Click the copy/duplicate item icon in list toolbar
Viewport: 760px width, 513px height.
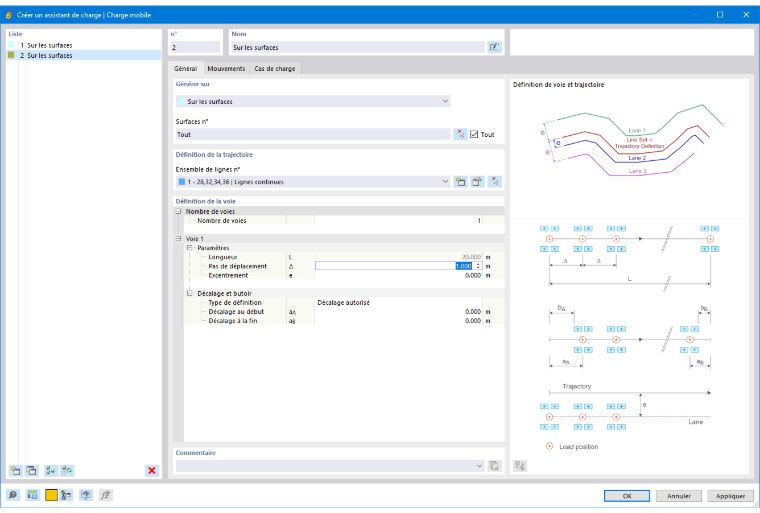(x=32, y=470)
